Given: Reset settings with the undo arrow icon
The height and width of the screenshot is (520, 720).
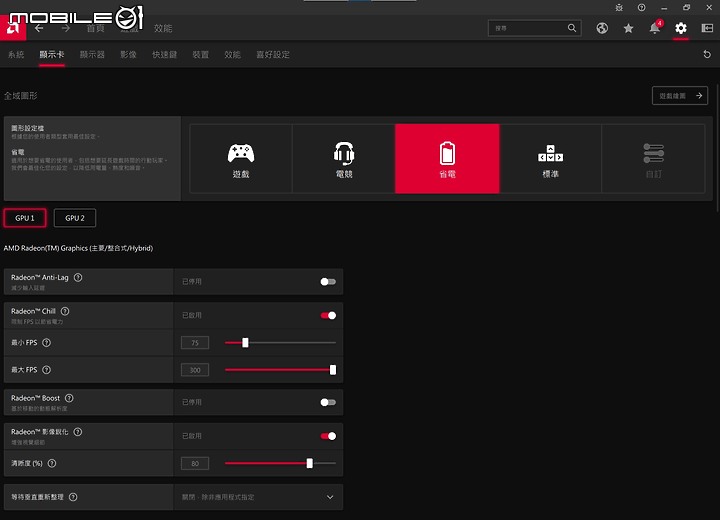Looking at the screenshot, I should (x=707, y=54).
